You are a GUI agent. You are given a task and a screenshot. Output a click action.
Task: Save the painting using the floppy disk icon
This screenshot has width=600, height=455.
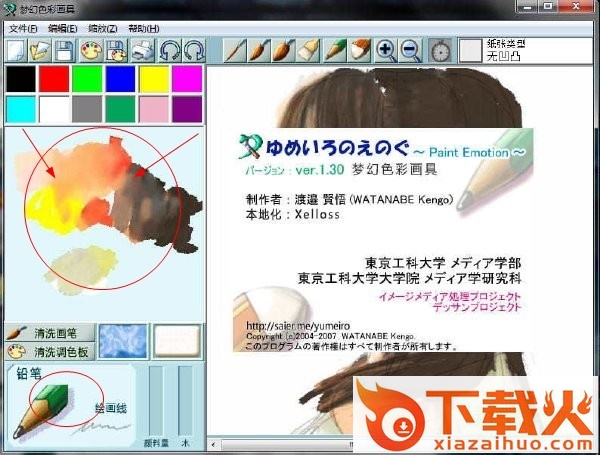click(64, 50)
